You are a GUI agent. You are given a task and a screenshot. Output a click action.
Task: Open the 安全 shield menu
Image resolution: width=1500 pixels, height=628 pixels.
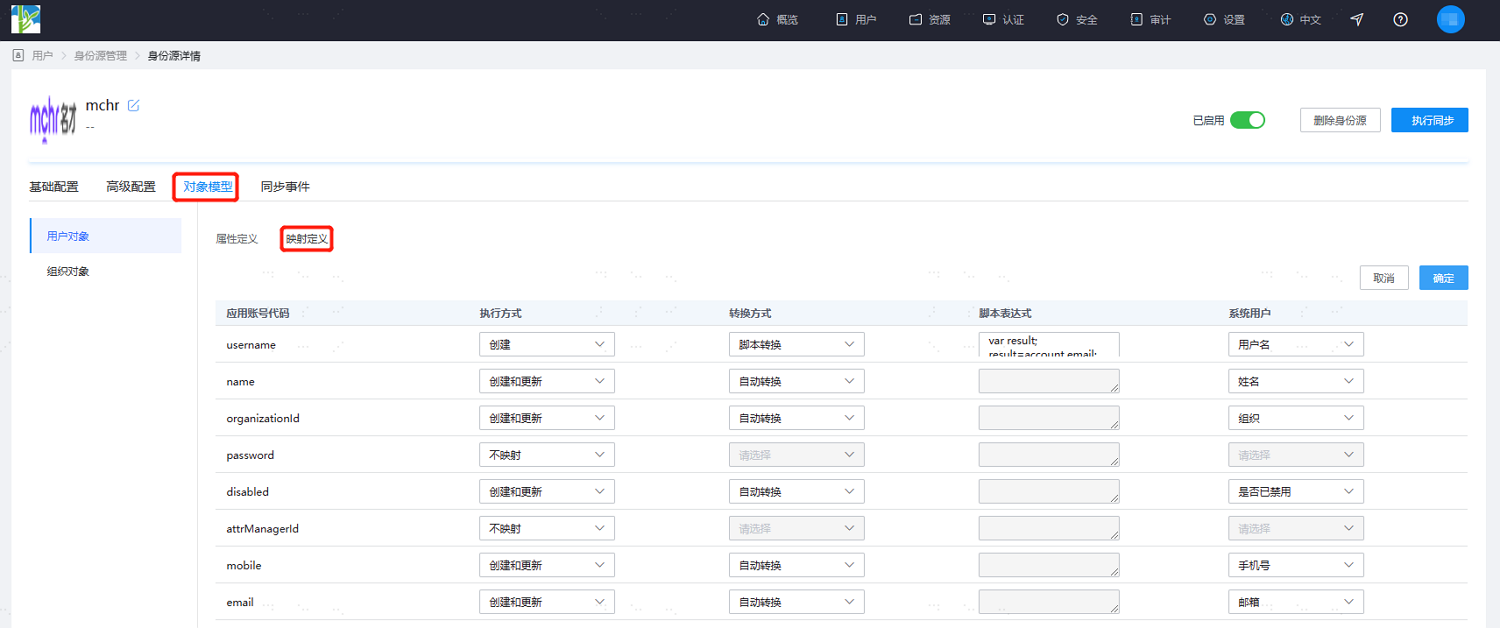point(1077,20)
